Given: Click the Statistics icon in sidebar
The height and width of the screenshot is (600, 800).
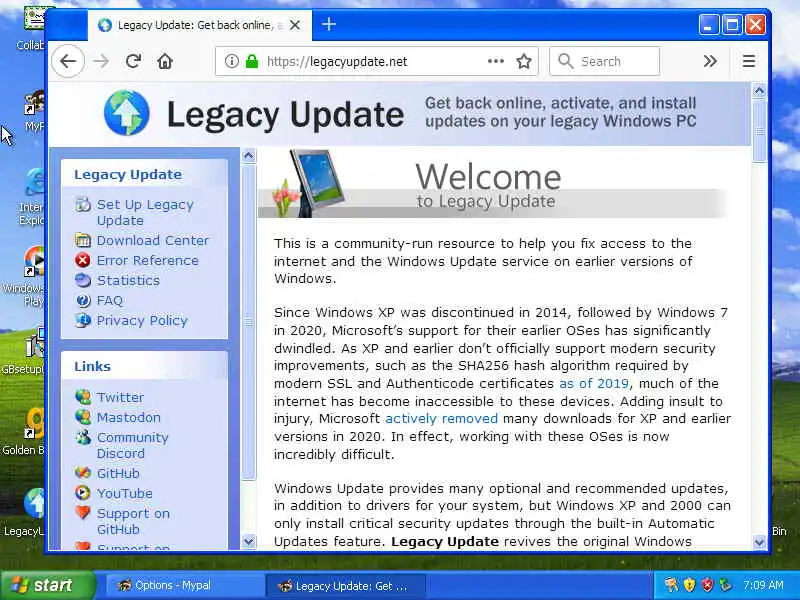Looking at the screenshot, I should [x=83, y=280].
